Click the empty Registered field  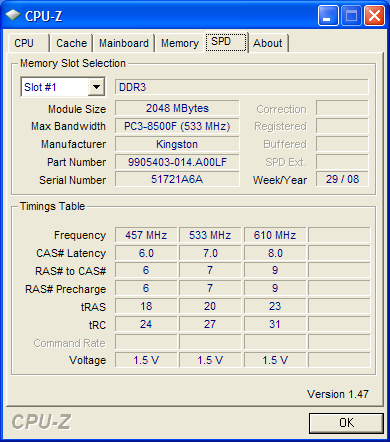tap(342, 126)
